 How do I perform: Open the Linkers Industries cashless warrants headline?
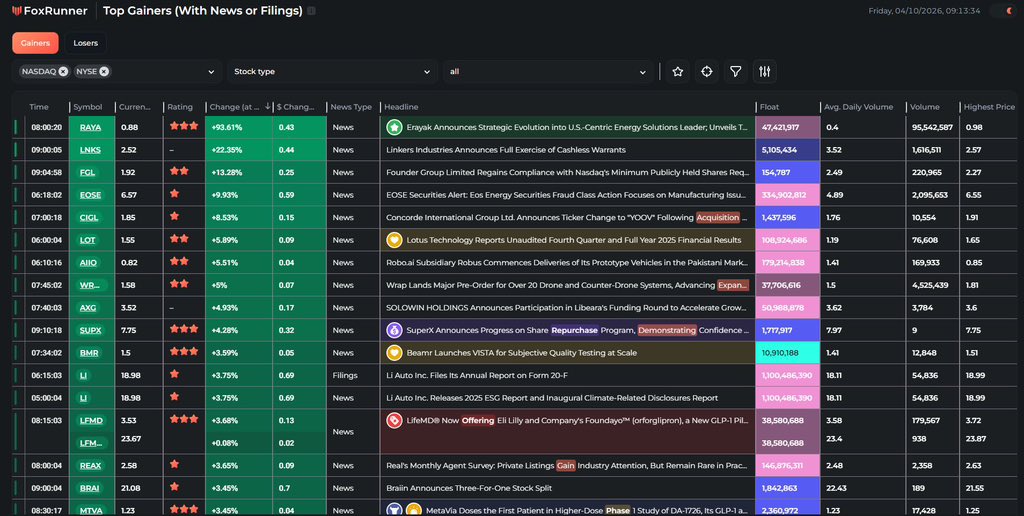505,150
